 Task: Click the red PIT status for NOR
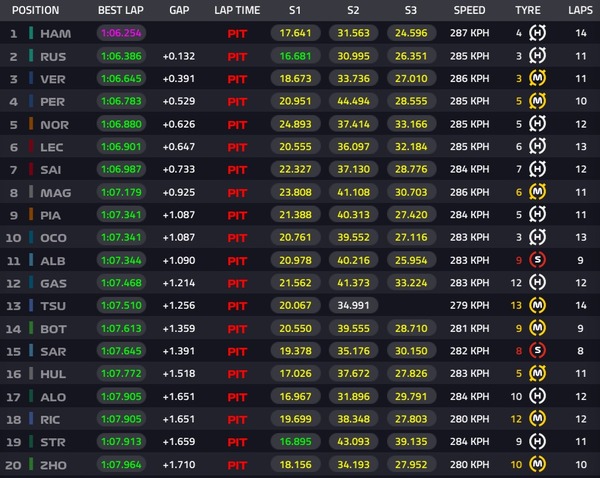pyautogui.click(x=237, y=125)
